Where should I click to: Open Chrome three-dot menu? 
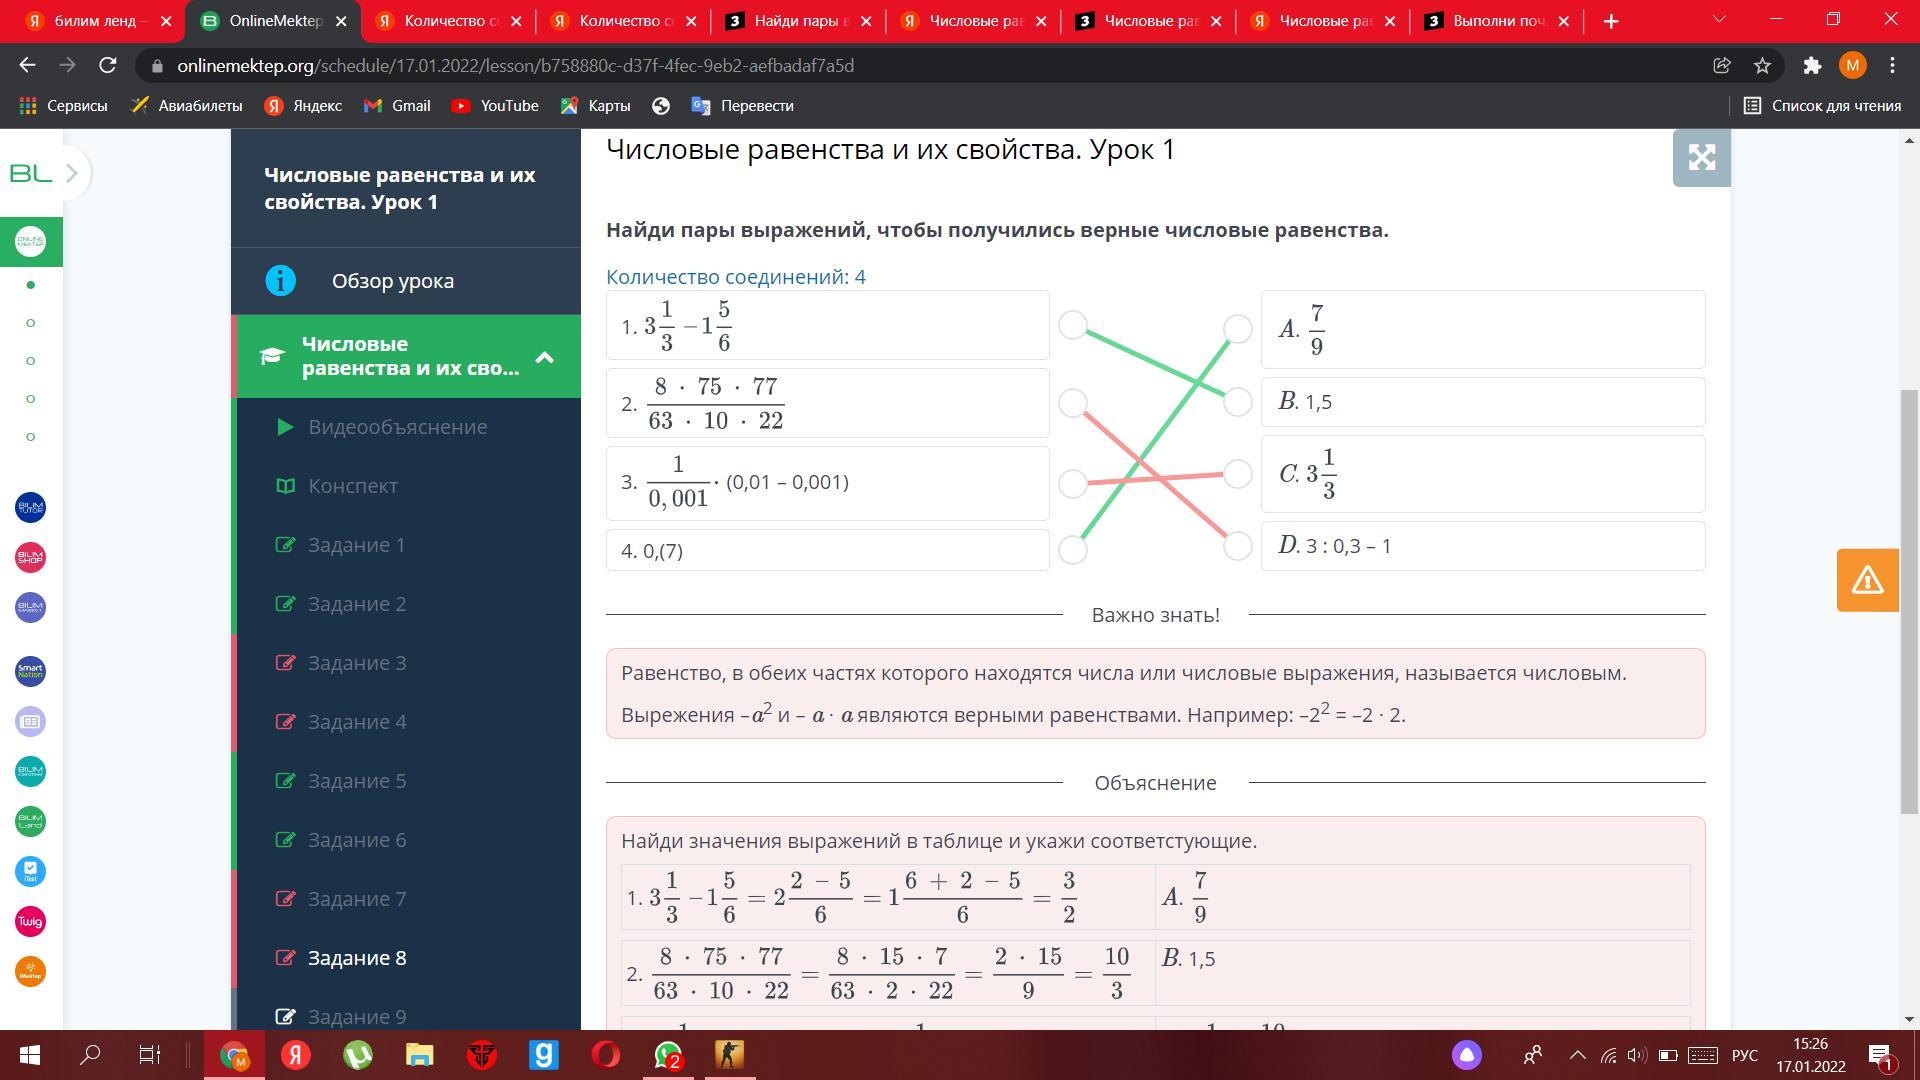point(1892,65)
